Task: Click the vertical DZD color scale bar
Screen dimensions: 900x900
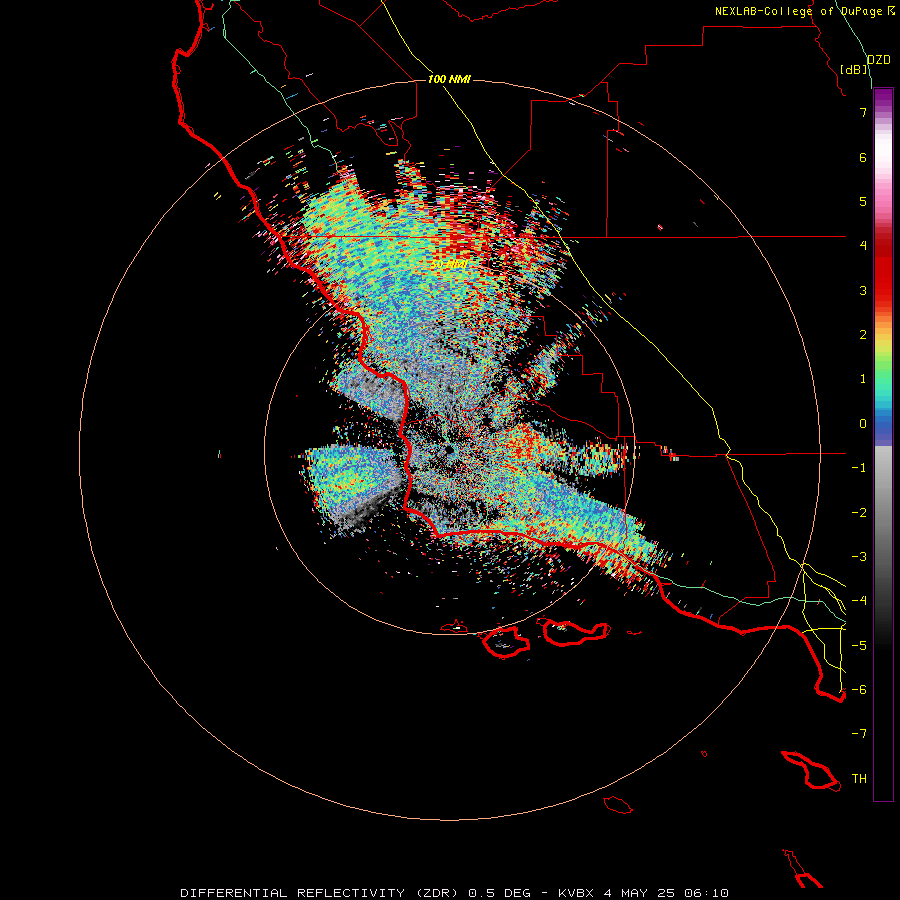Action: point(883,444)
